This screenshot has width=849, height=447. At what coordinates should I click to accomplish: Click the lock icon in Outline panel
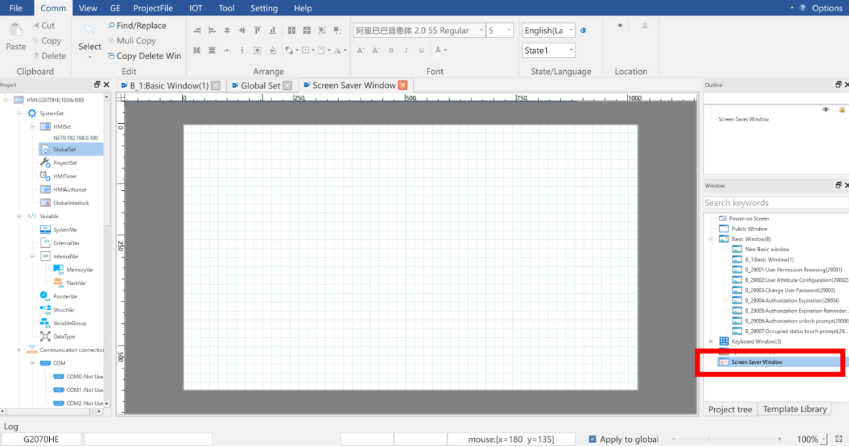coord(841,110)
